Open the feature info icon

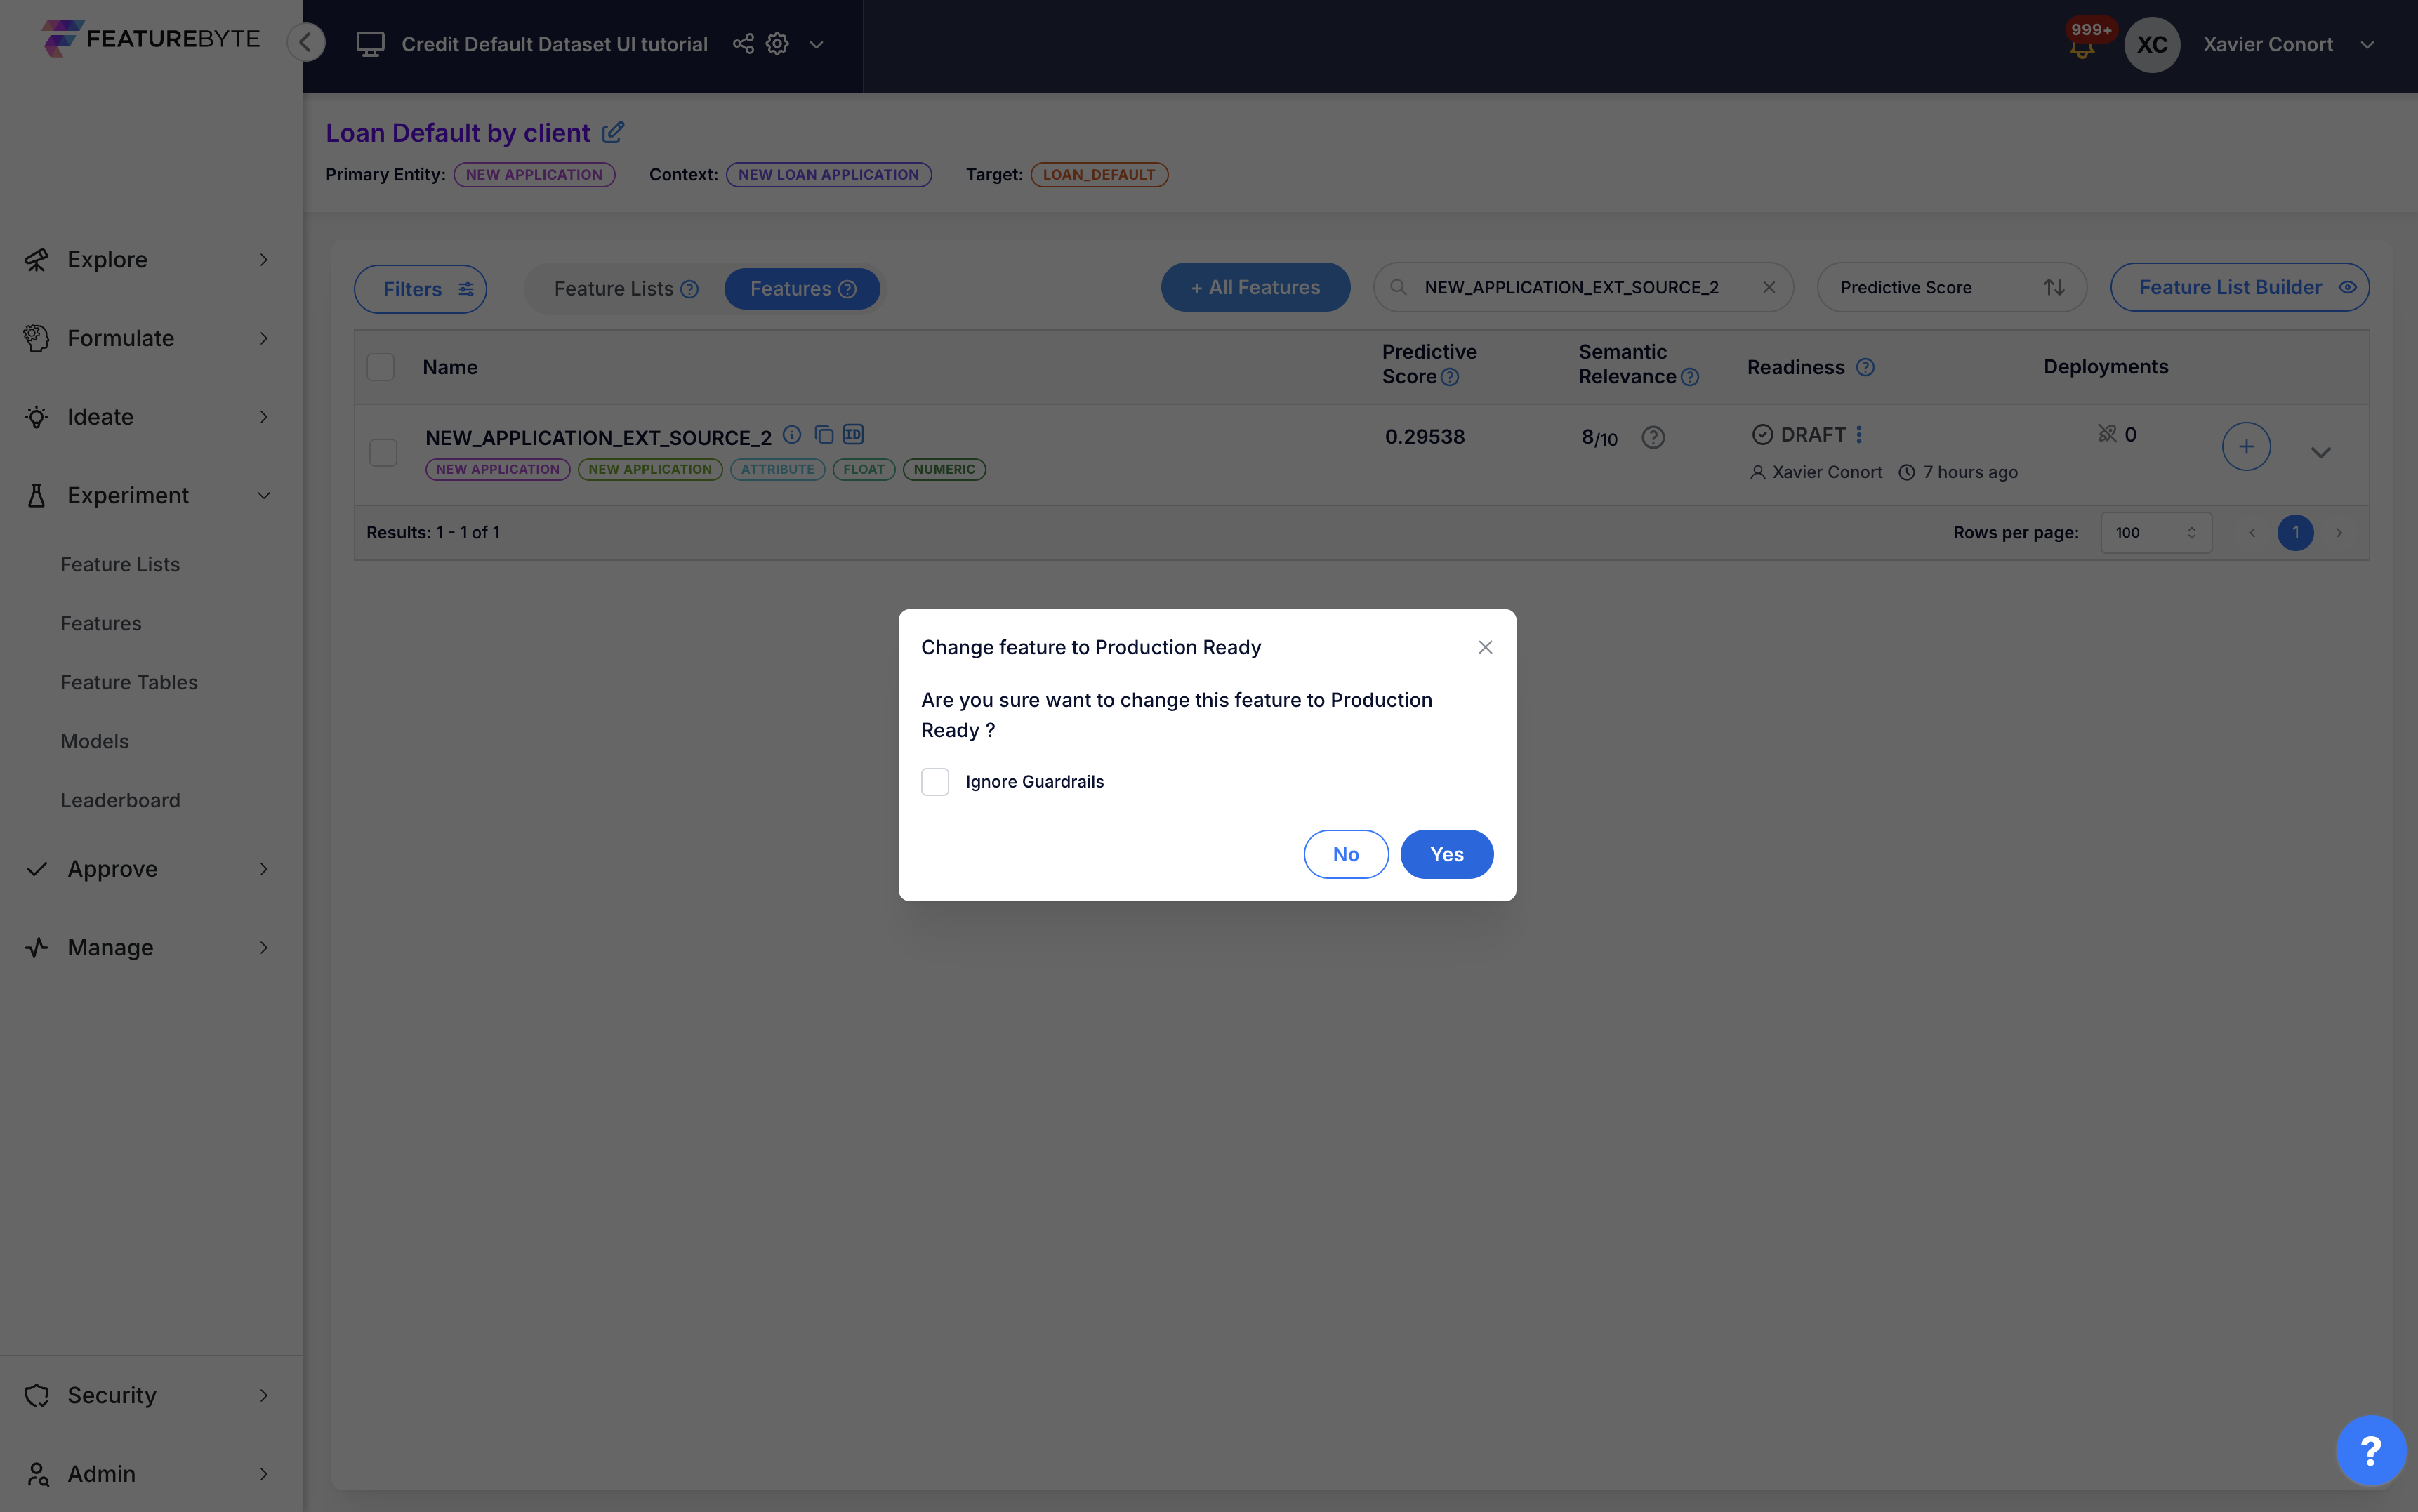tap(792, 435)
